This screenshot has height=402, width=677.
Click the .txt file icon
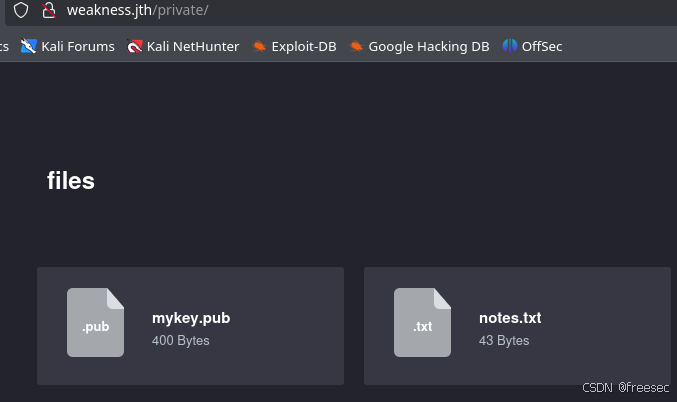coord(422,323)
